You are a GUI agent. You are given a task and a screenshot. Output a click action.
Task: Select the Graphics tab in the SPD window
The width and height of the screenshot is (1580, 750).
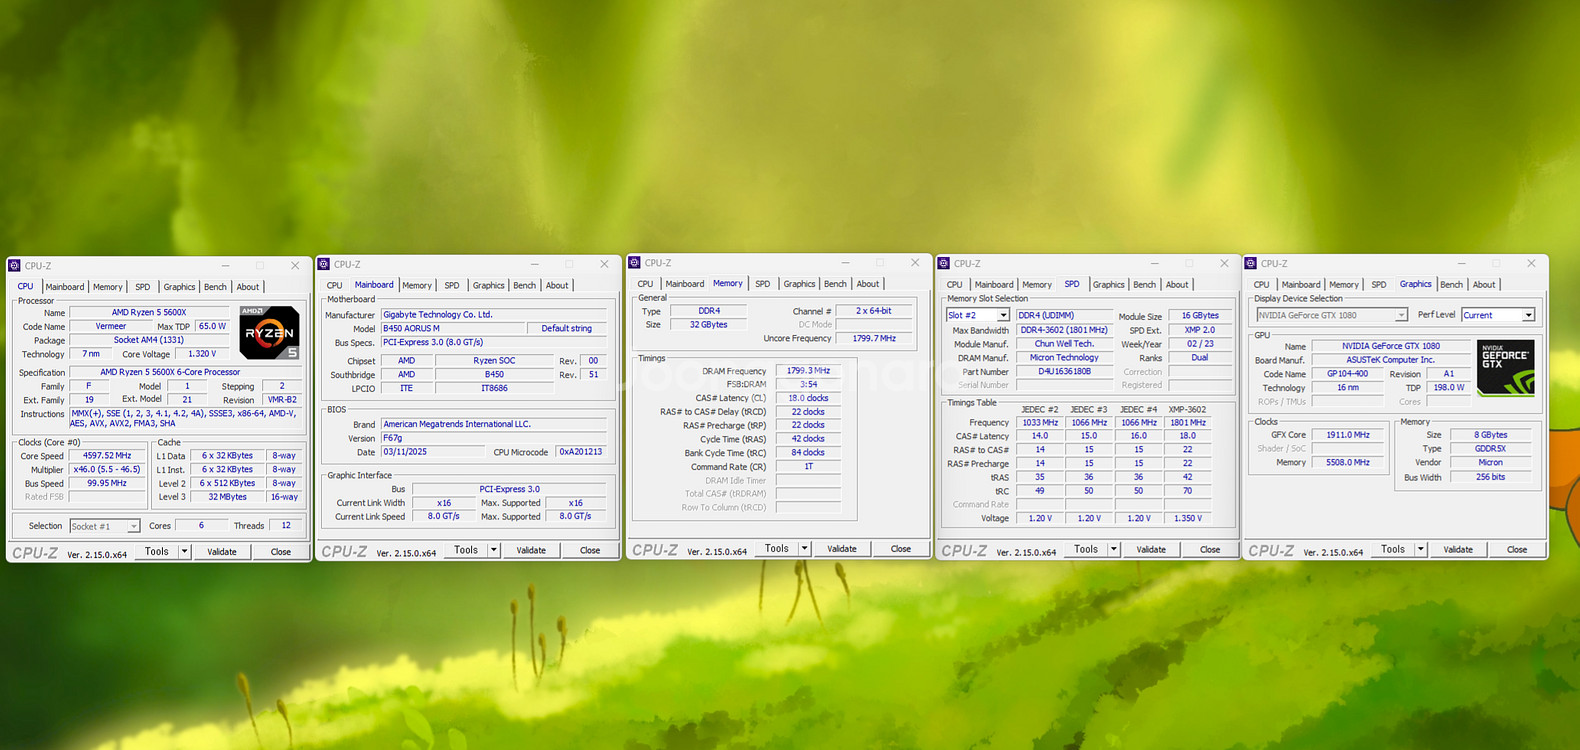[x=1108, y=285]
